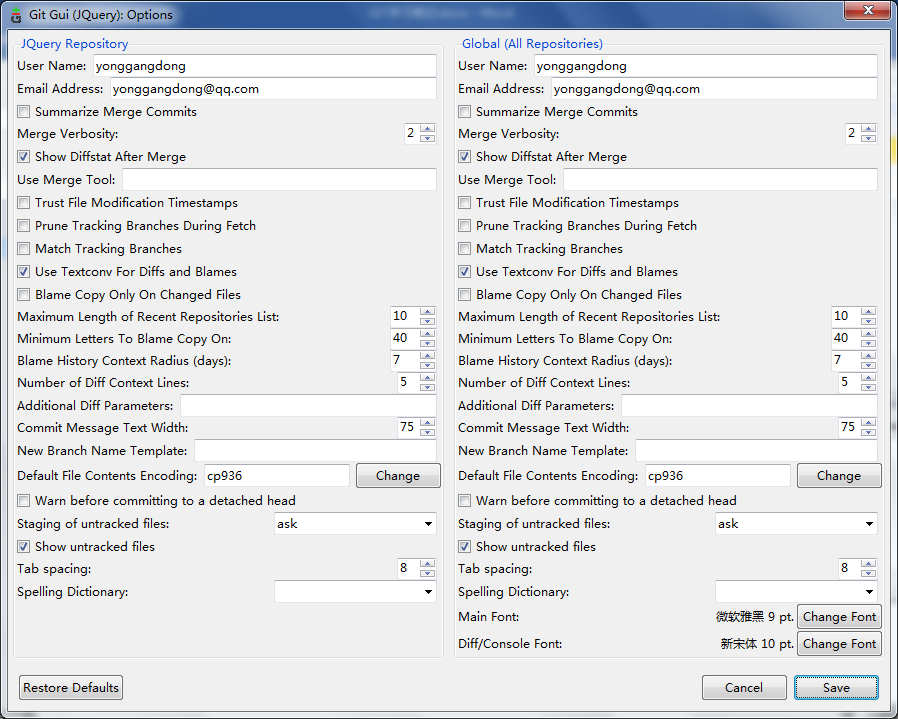Screen dimensions: 898x719
Task: Click Commit Message Text Width value in JQuery
Action: (408, 427)
